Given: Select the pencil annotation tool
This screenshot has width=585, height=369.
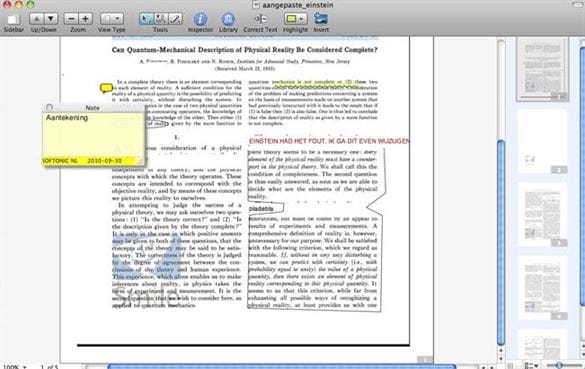Looking at the screenshot, I should (x=175, y=19).
